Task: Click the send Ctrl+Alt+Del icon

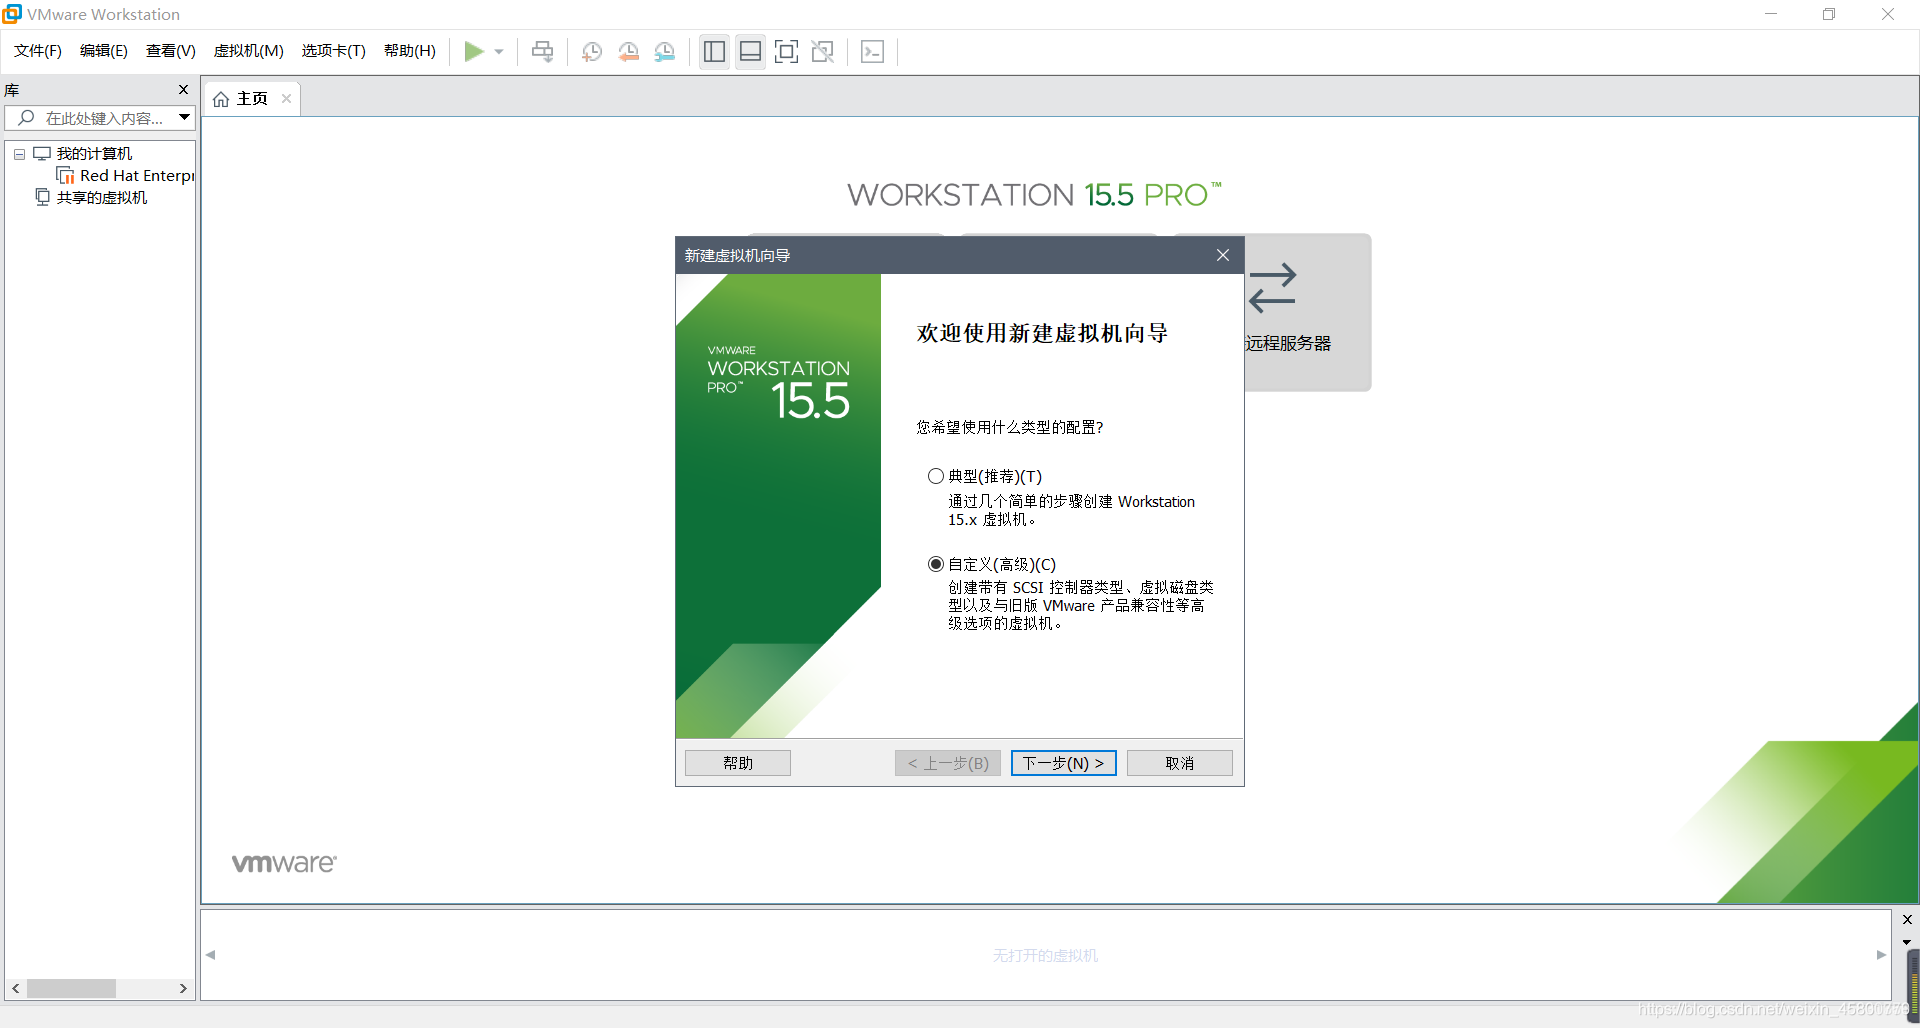Action: [542, 51]
